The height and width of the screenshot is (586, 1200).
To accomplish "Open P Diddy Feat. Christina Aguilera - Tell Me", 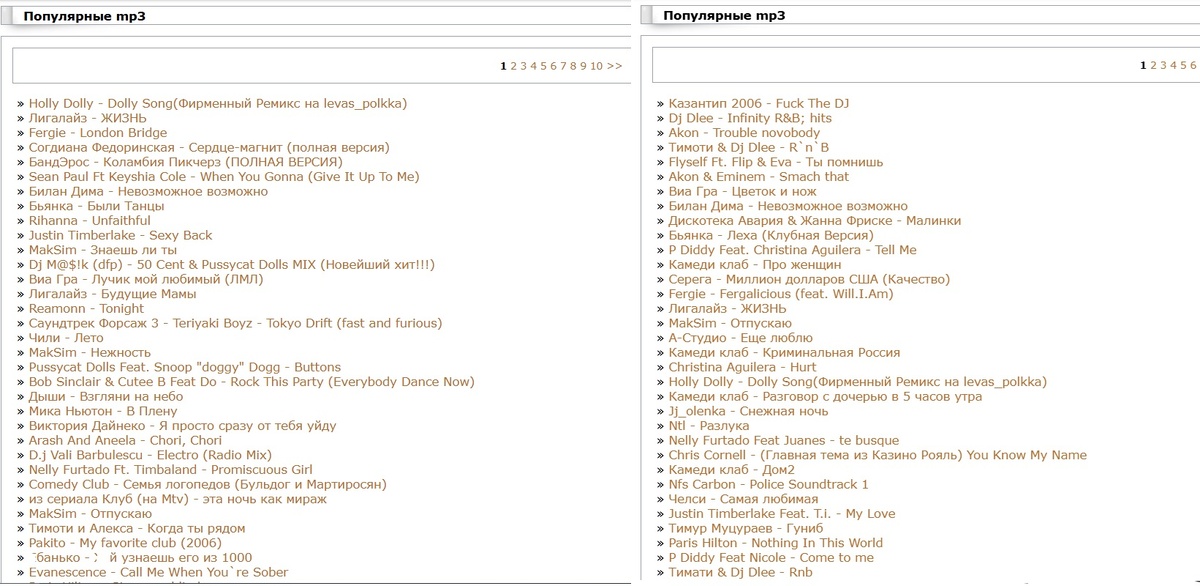I will tap(793, 250).
